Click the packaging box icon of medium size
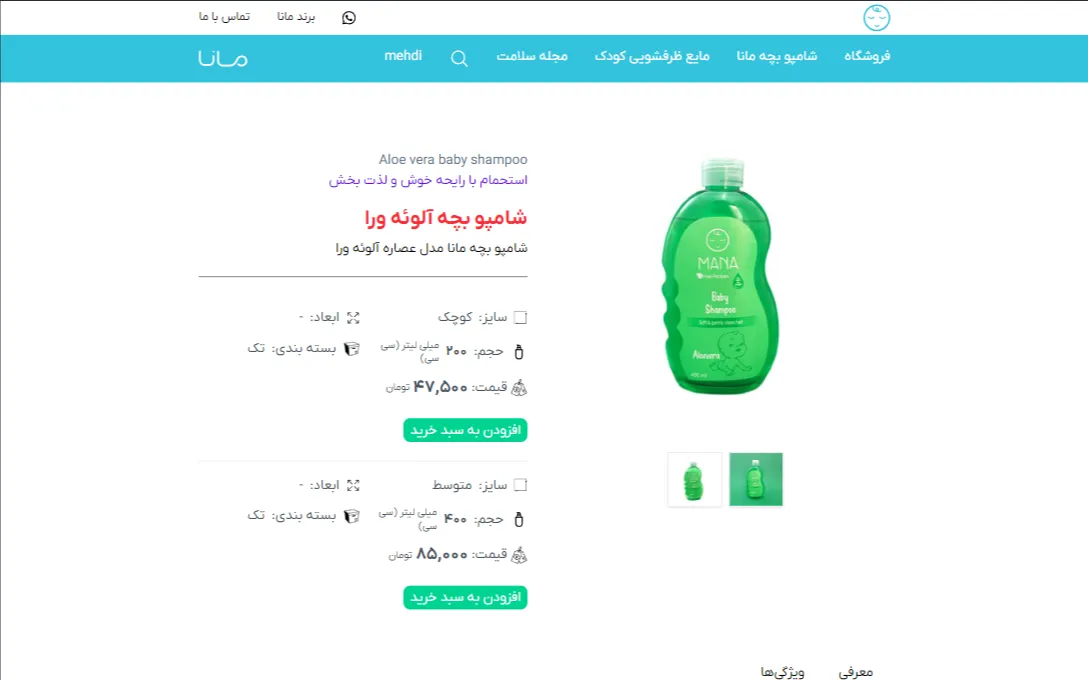The height and width of the screenshot is (680, 1088). [x=352, y=516]
